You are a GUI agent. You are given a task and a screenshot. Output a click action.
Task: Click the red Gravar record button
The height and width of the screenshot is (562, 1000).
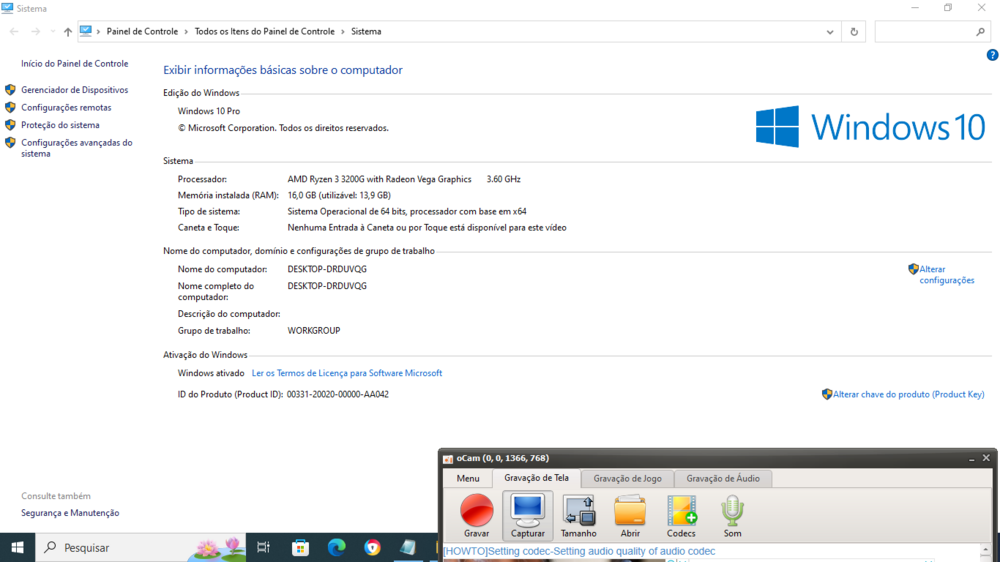click(476, 511)
